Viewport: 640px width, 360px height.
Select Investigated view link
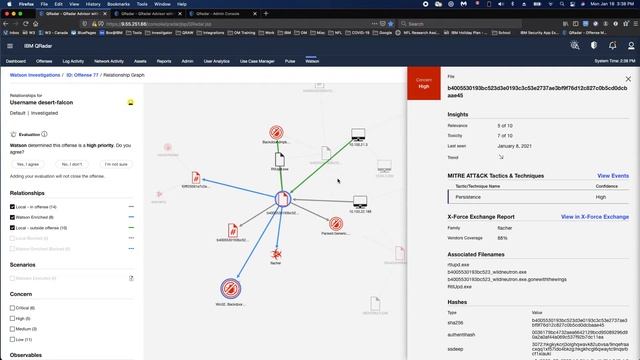click(x=44, y=113)
